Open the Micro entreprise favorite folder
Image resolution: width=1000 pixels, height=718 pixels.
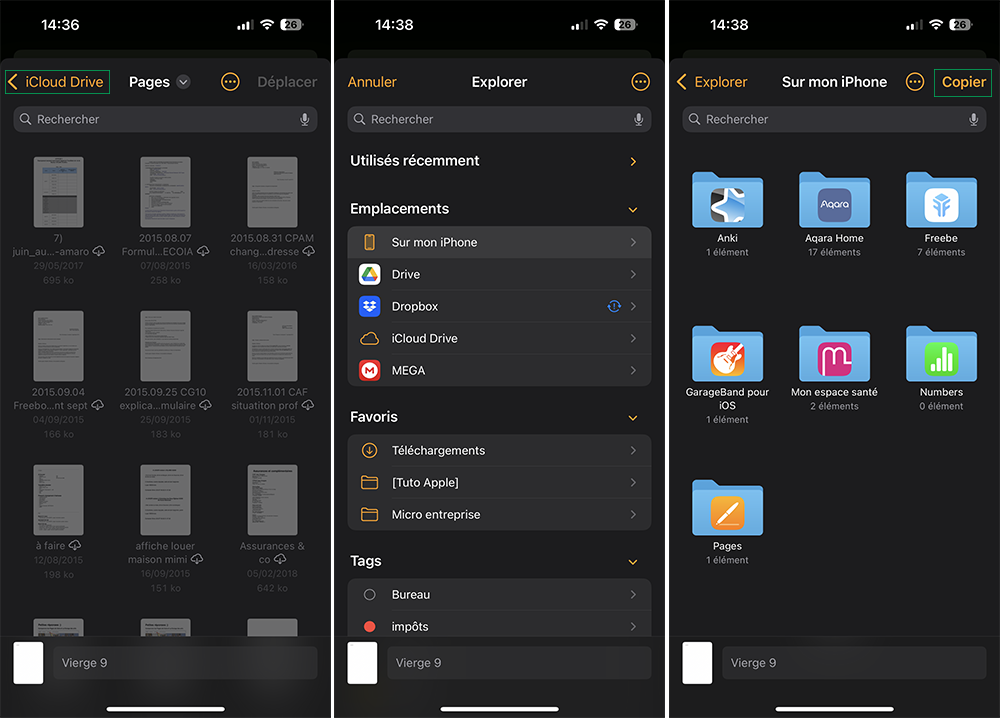tap(499, 514)
